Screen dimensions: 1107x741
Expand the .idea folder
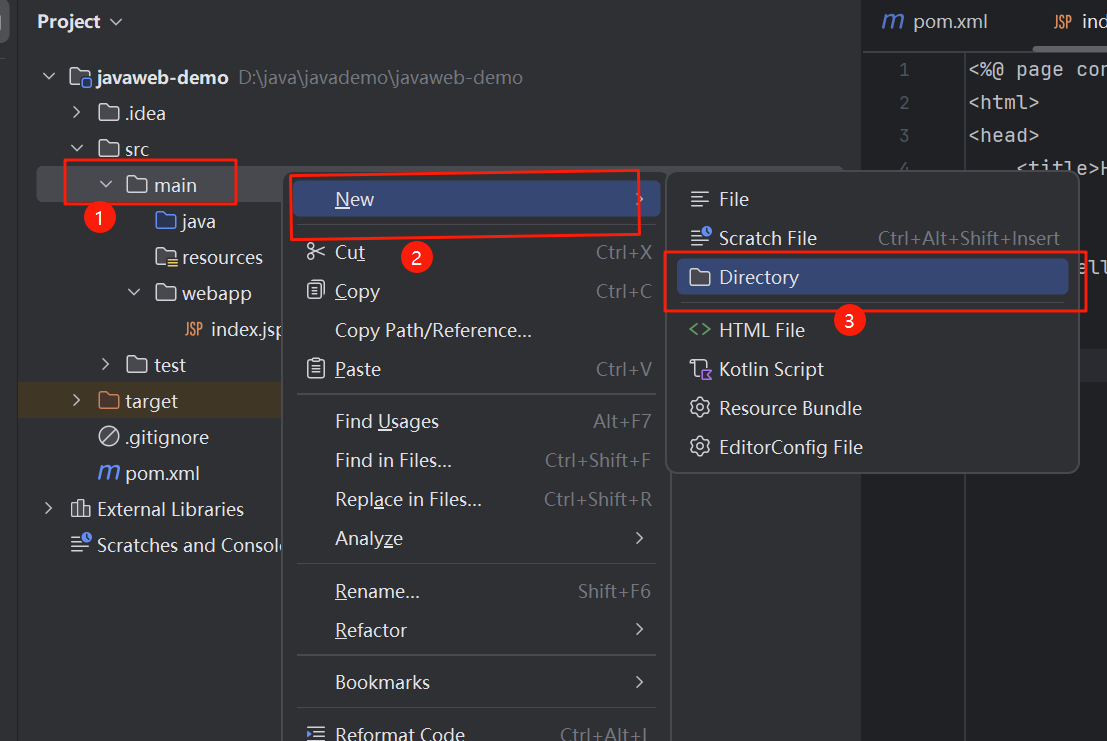click(x=77, y=112)
